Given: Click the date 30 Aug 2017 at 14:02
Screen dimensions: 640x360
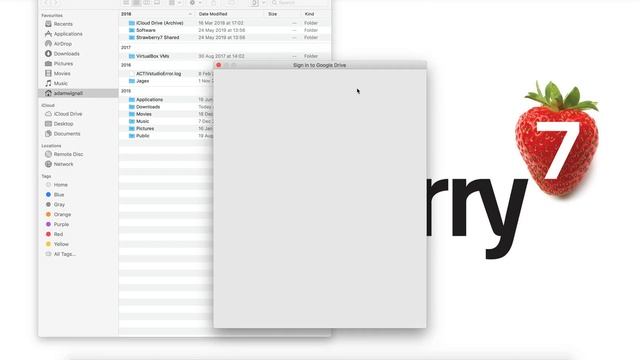Looking at the screenshot, I should point(221,56).
